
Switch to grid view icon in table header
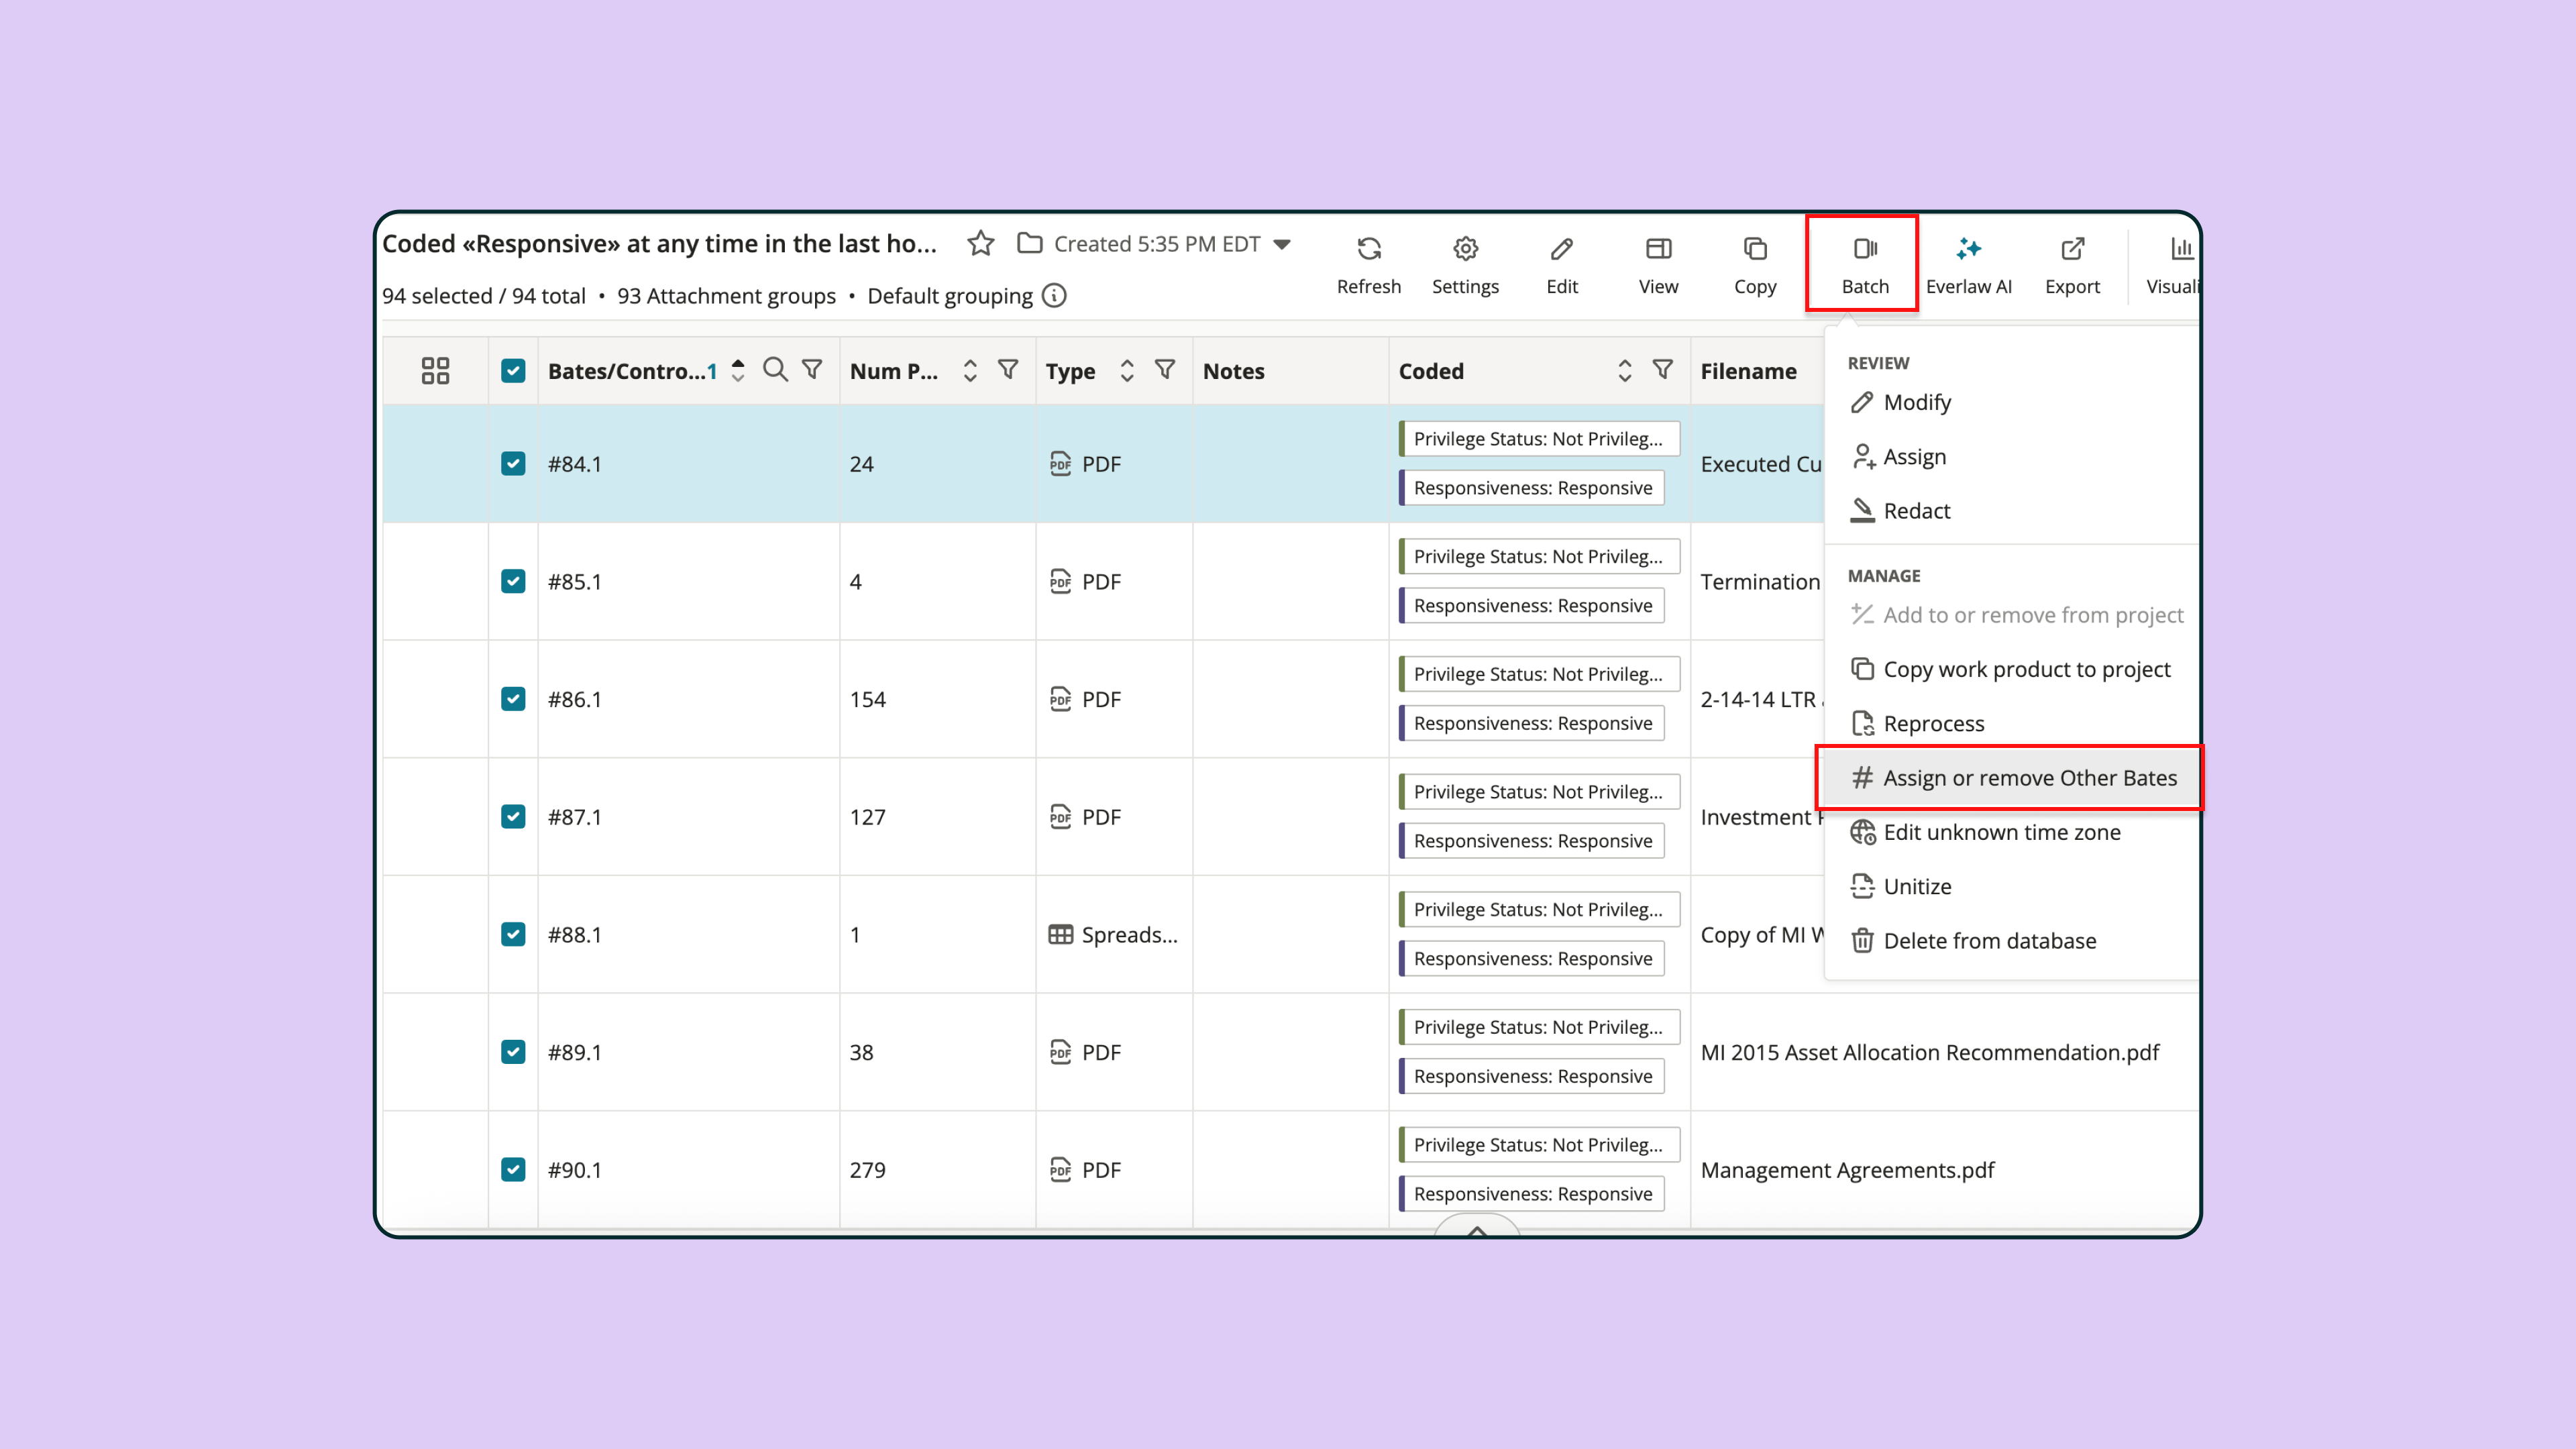[435, 371]
